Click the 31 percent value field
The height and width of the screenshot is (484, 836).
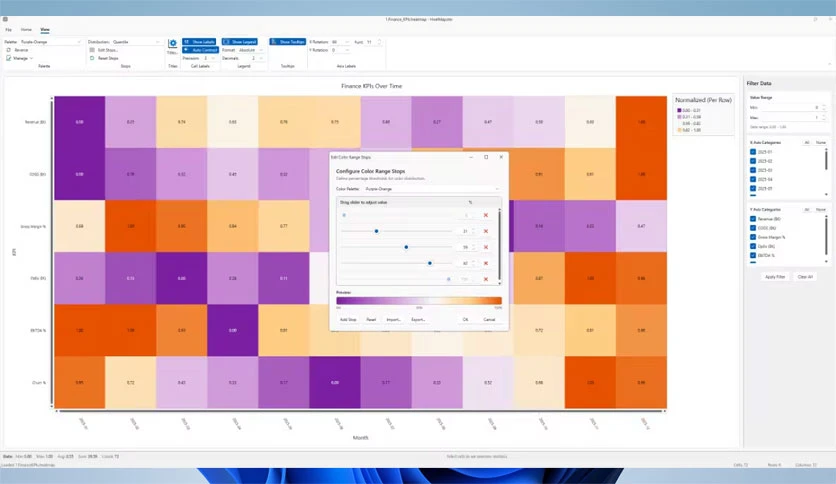pyautogui.click(x=463, y=231)
